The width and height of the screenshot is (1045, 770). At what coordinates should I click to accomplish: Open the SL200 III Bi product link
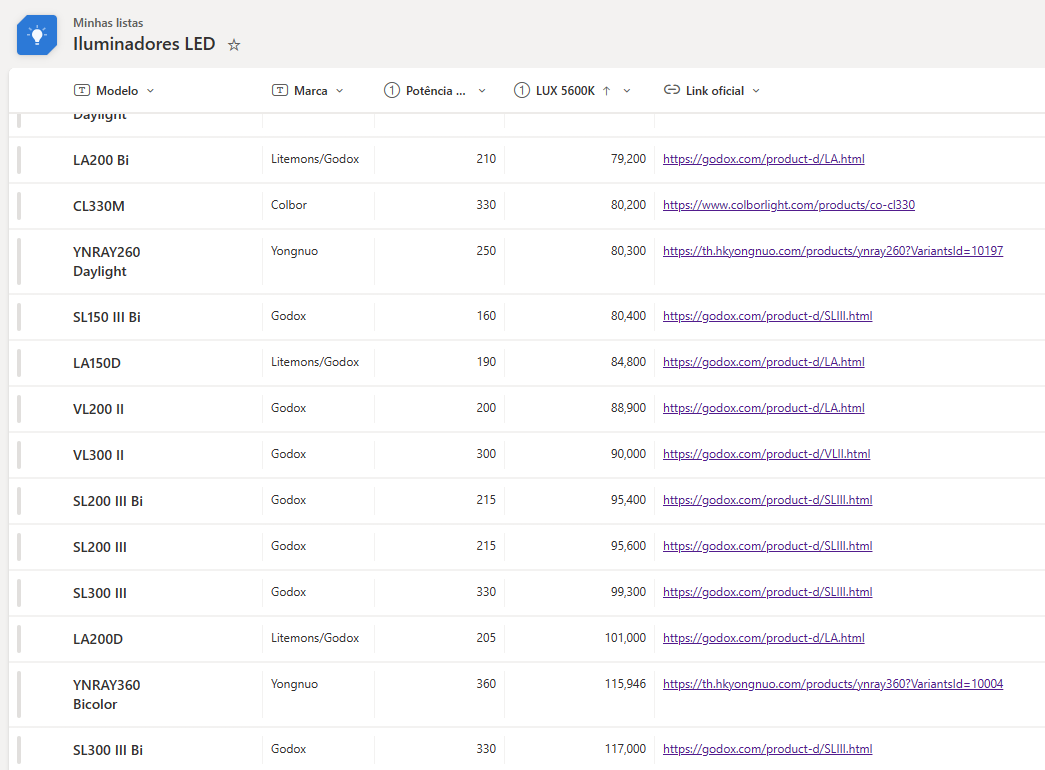768,499
